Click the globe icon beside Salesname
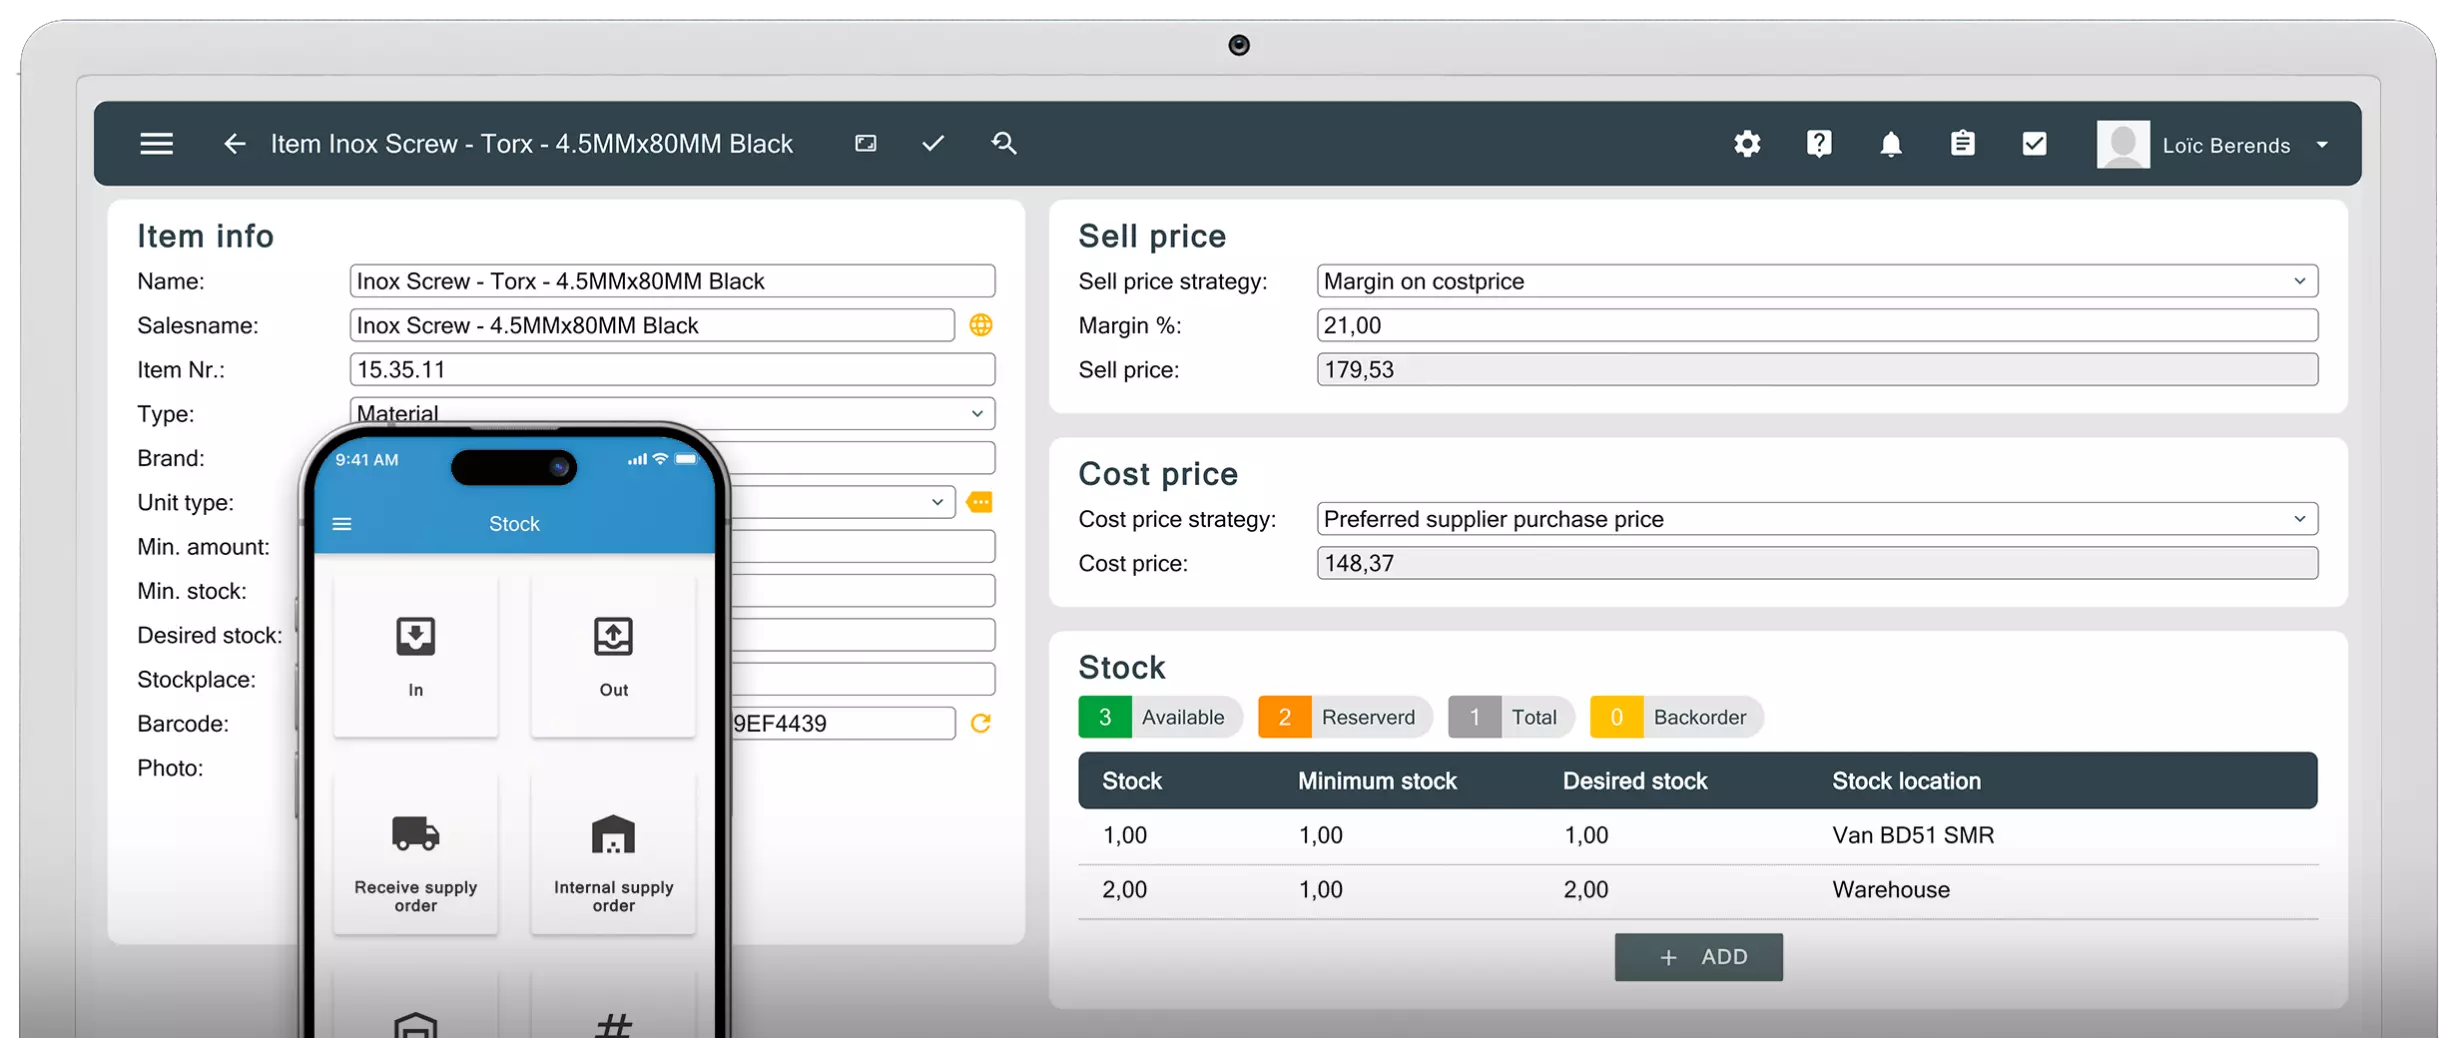Screen dimensions: 2456x1038 coord(981,325)
